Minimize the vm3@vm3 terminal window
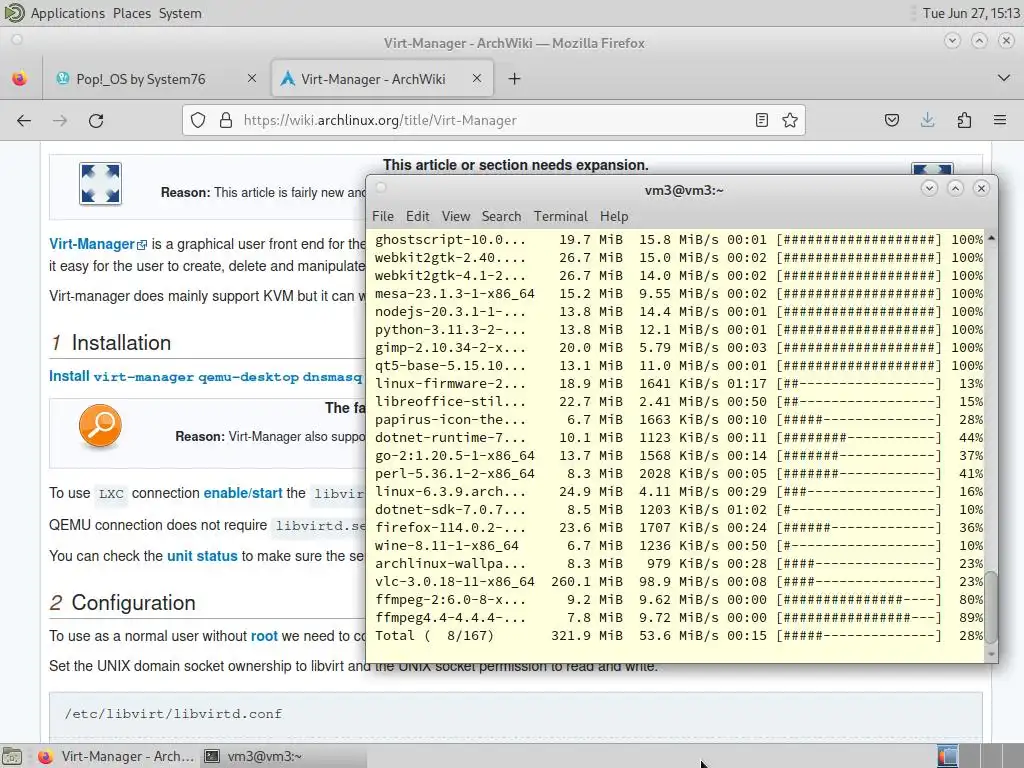The image size is (1024, 768). tap(929, 189)
